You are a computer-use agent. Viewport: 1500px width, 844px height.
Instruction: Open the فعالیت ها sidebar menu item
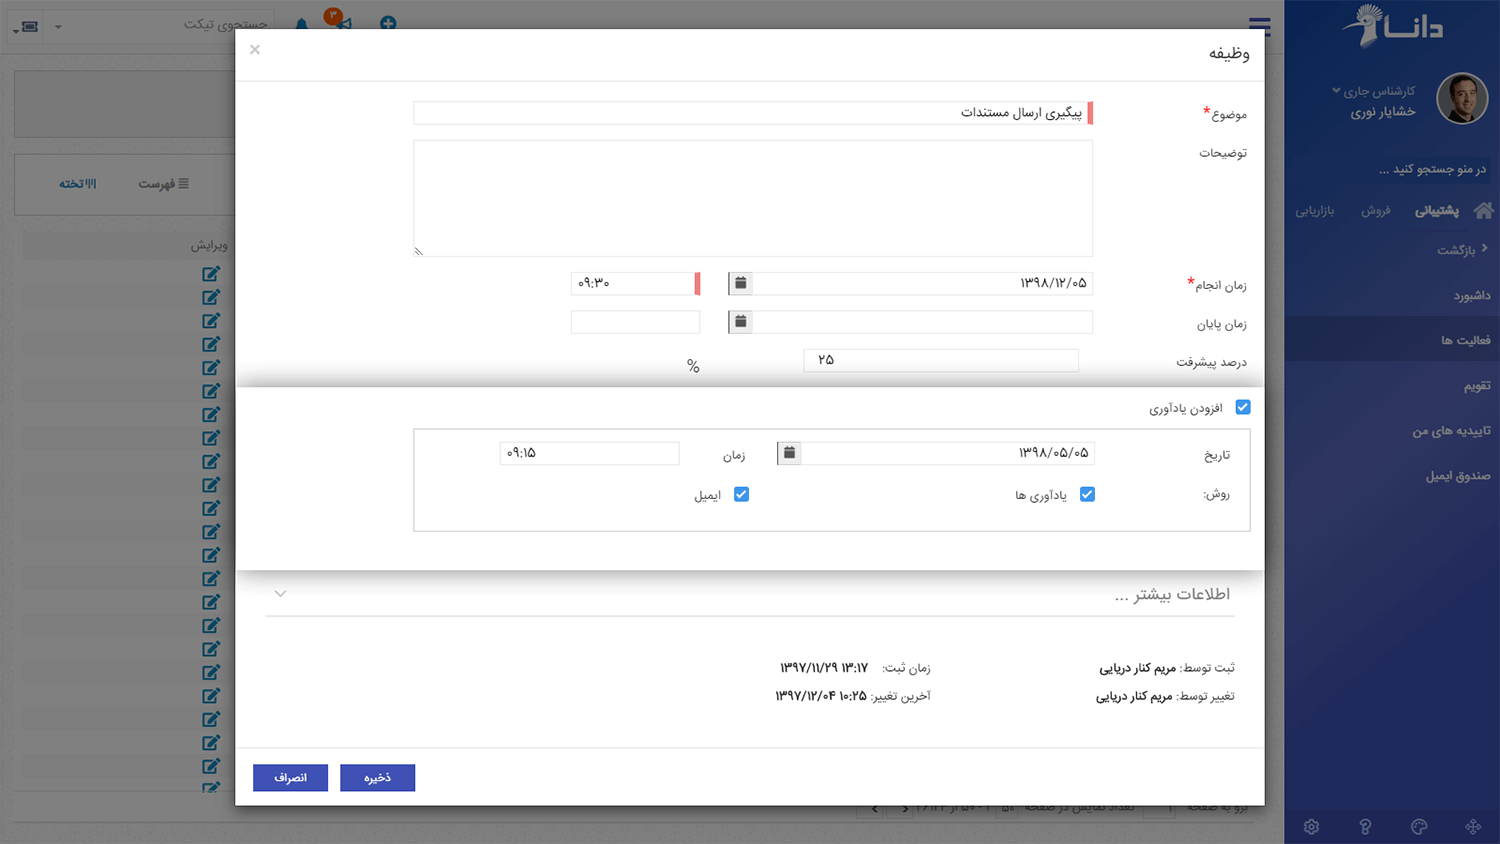pos(1465,340)
